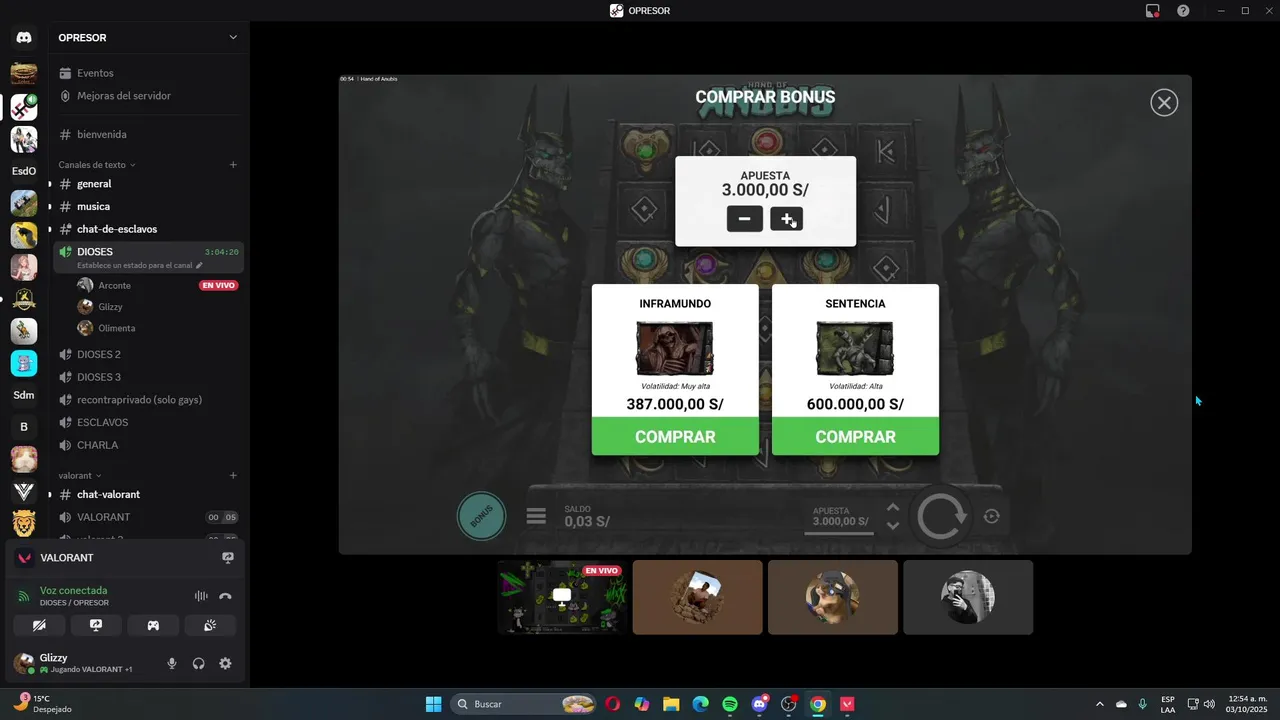This screenshot has width=1280, height=720.
Task: Select the gray participant tile
Action: [968, 597]
